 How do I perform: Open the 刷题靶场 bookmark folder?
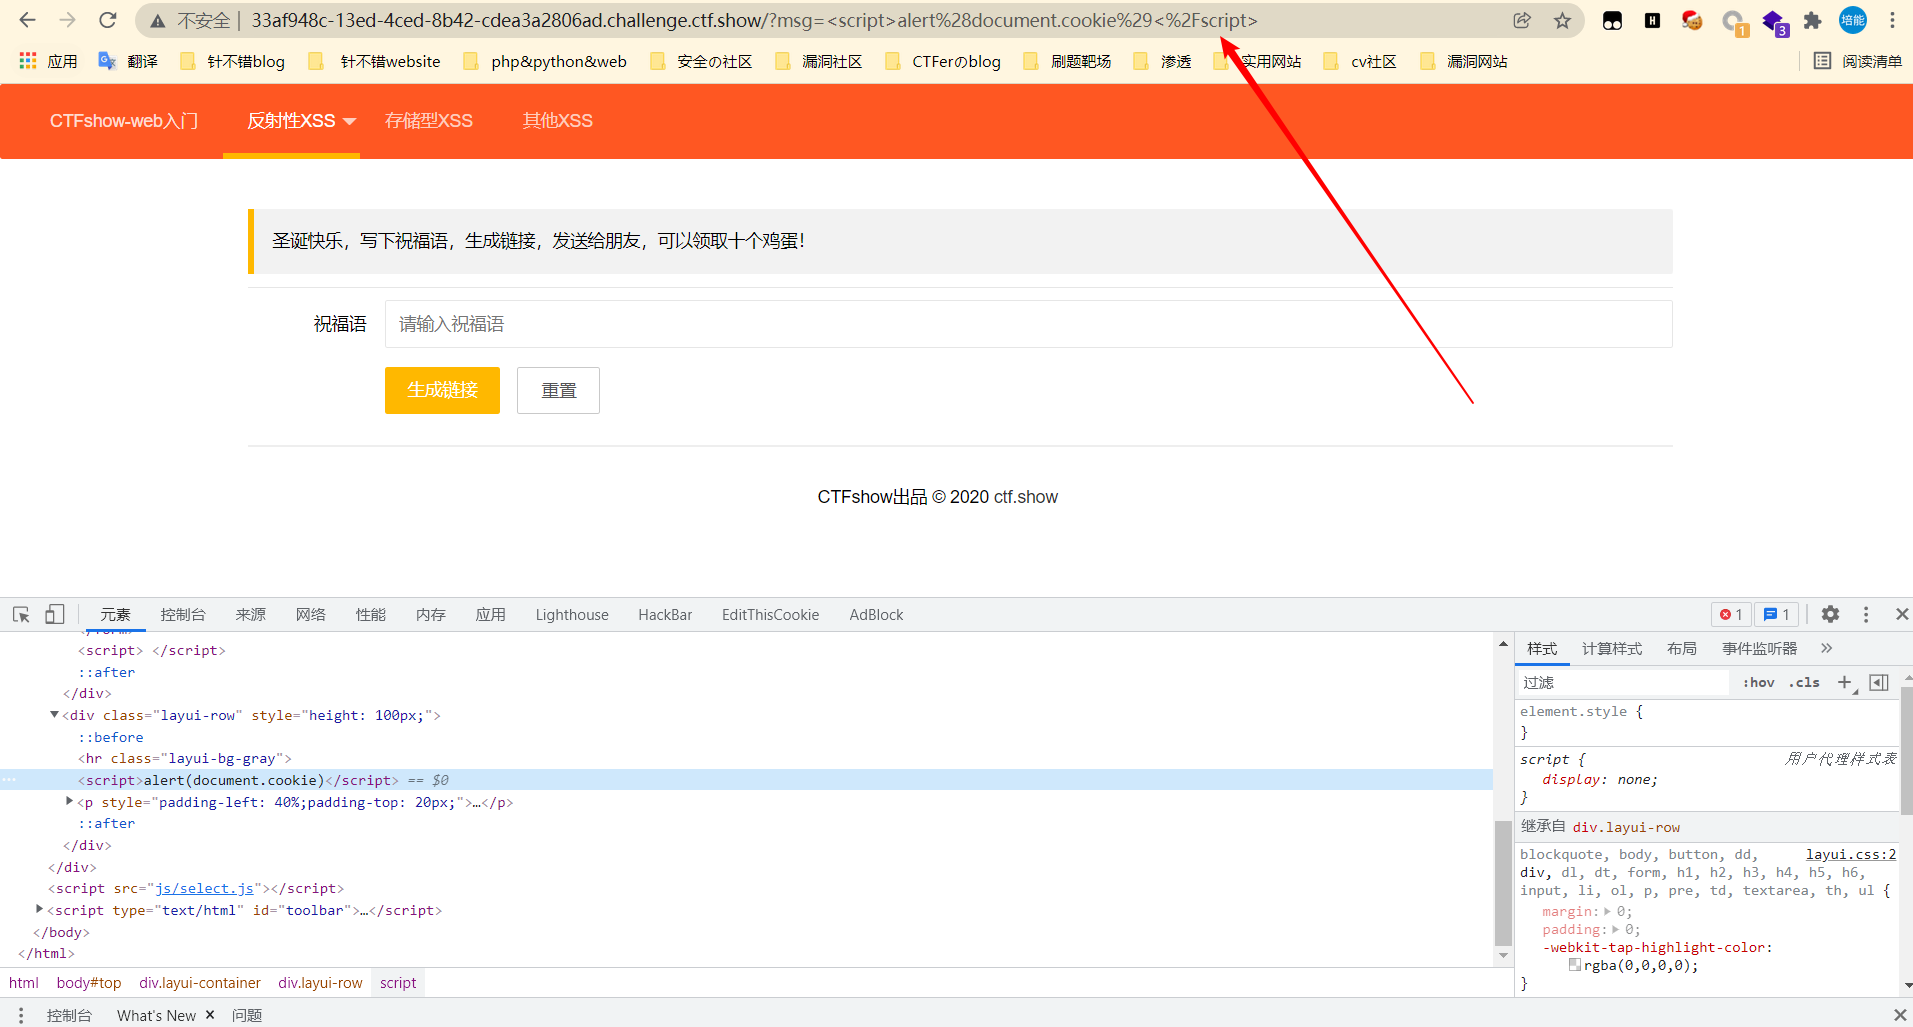coord(1068,61)
